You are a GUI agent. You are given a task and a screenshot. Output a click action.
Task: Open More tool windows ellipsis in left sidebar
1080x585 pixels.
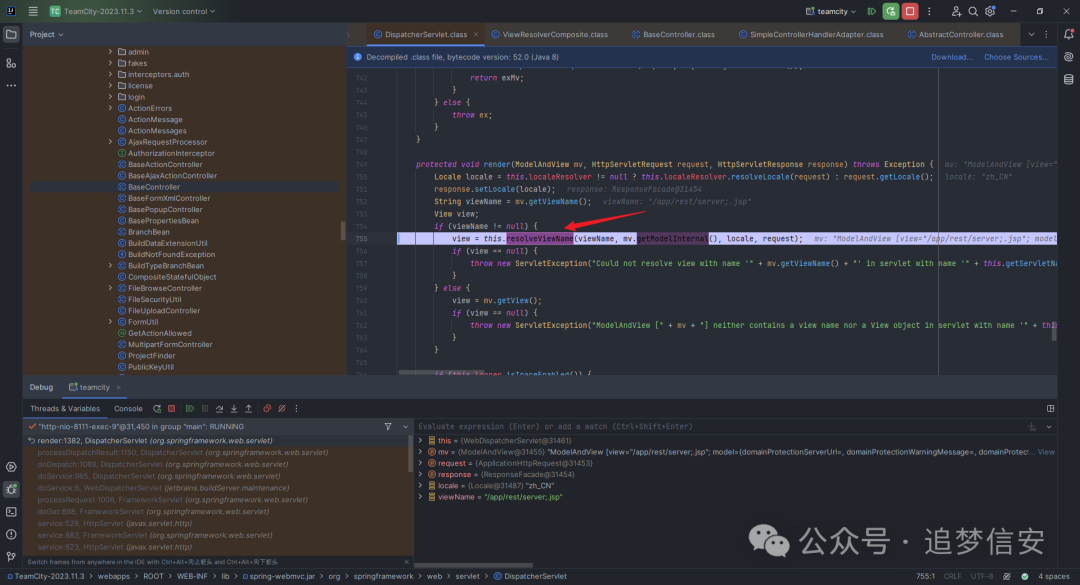pos(11,85)
